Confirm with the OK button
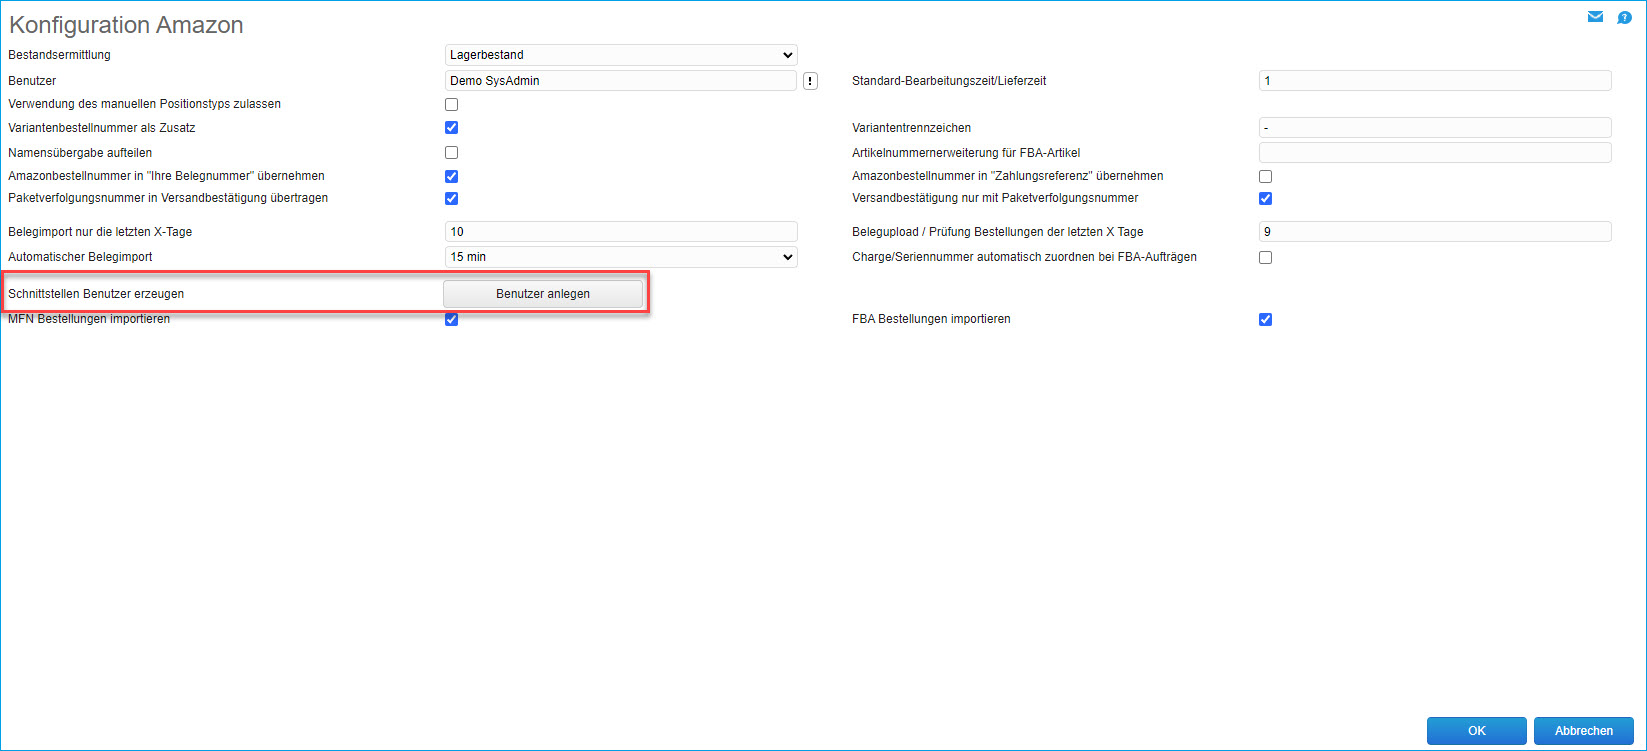The height and width of the screenshot is (751, 1647). pos(1477,731)
